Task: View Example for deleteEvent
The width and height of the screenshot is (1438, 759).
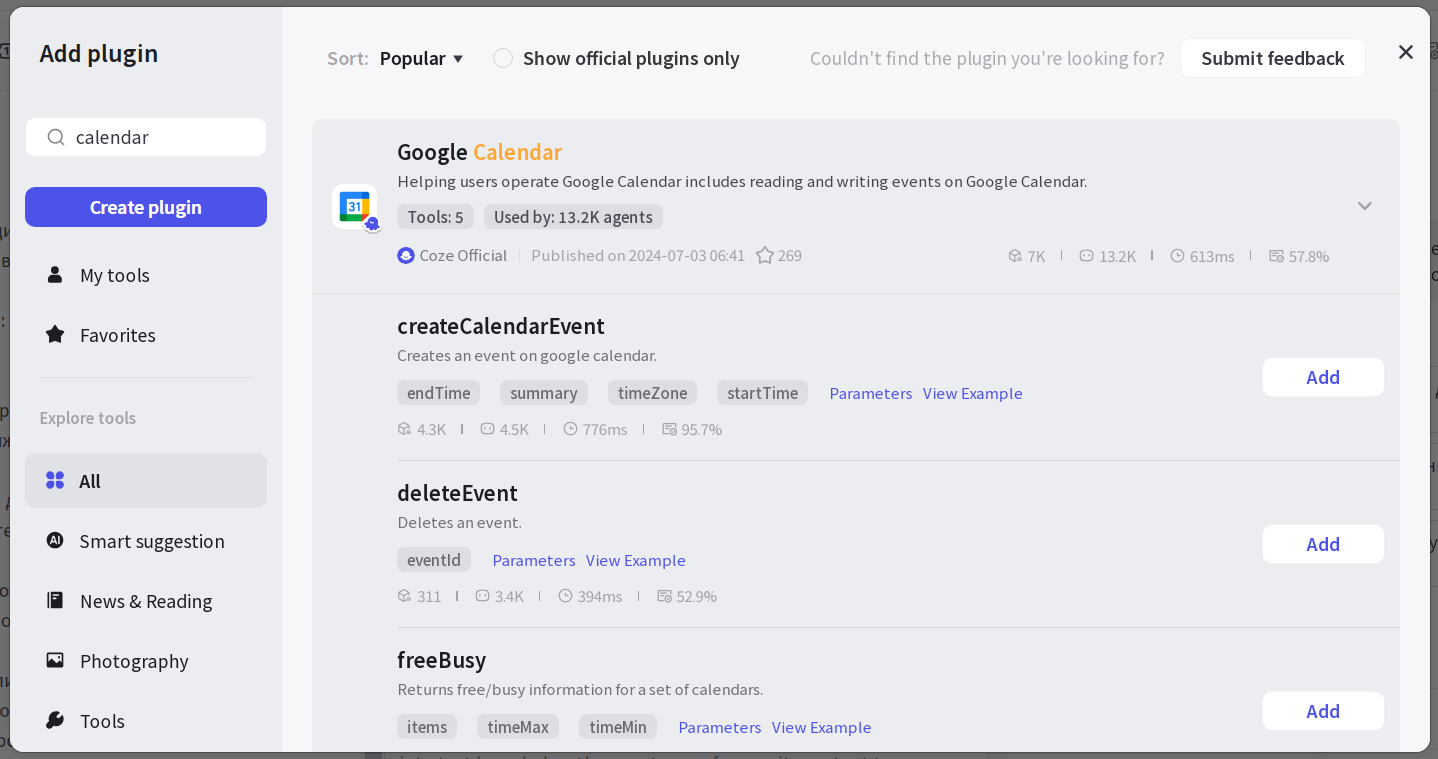Action: (636, 560)
